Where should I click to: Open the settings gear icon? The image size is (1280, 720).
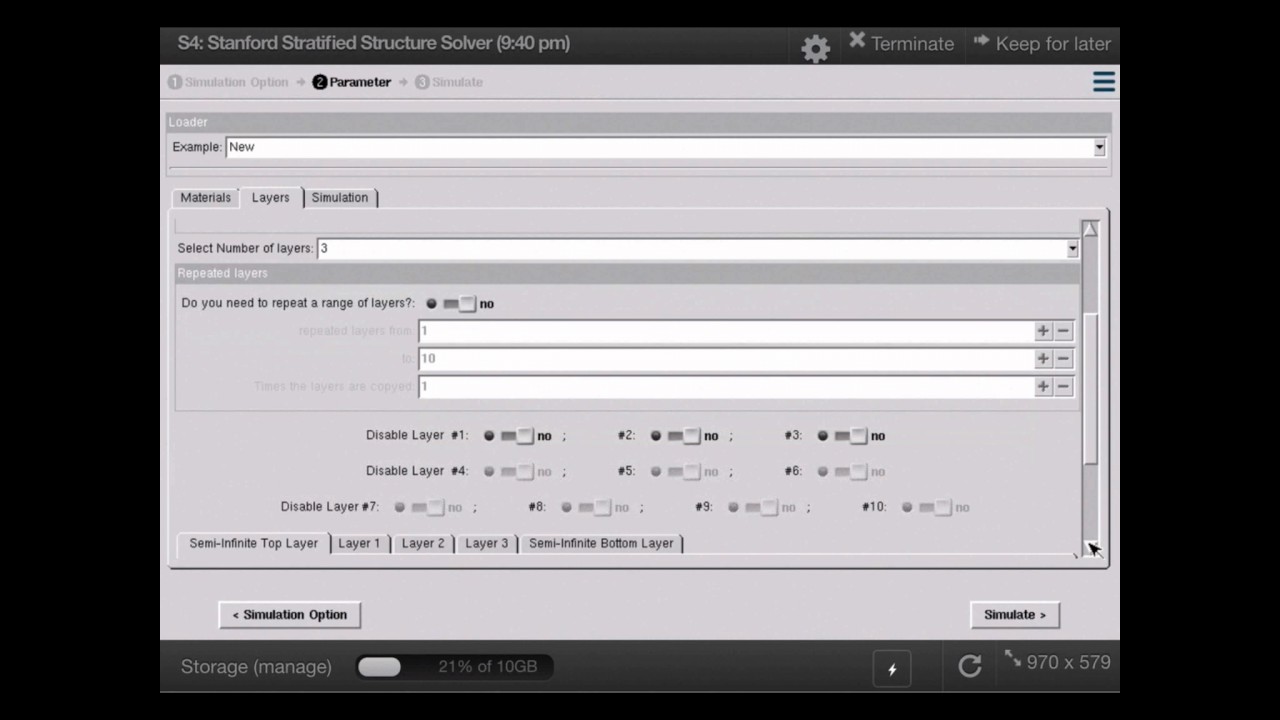click(816, 48)
